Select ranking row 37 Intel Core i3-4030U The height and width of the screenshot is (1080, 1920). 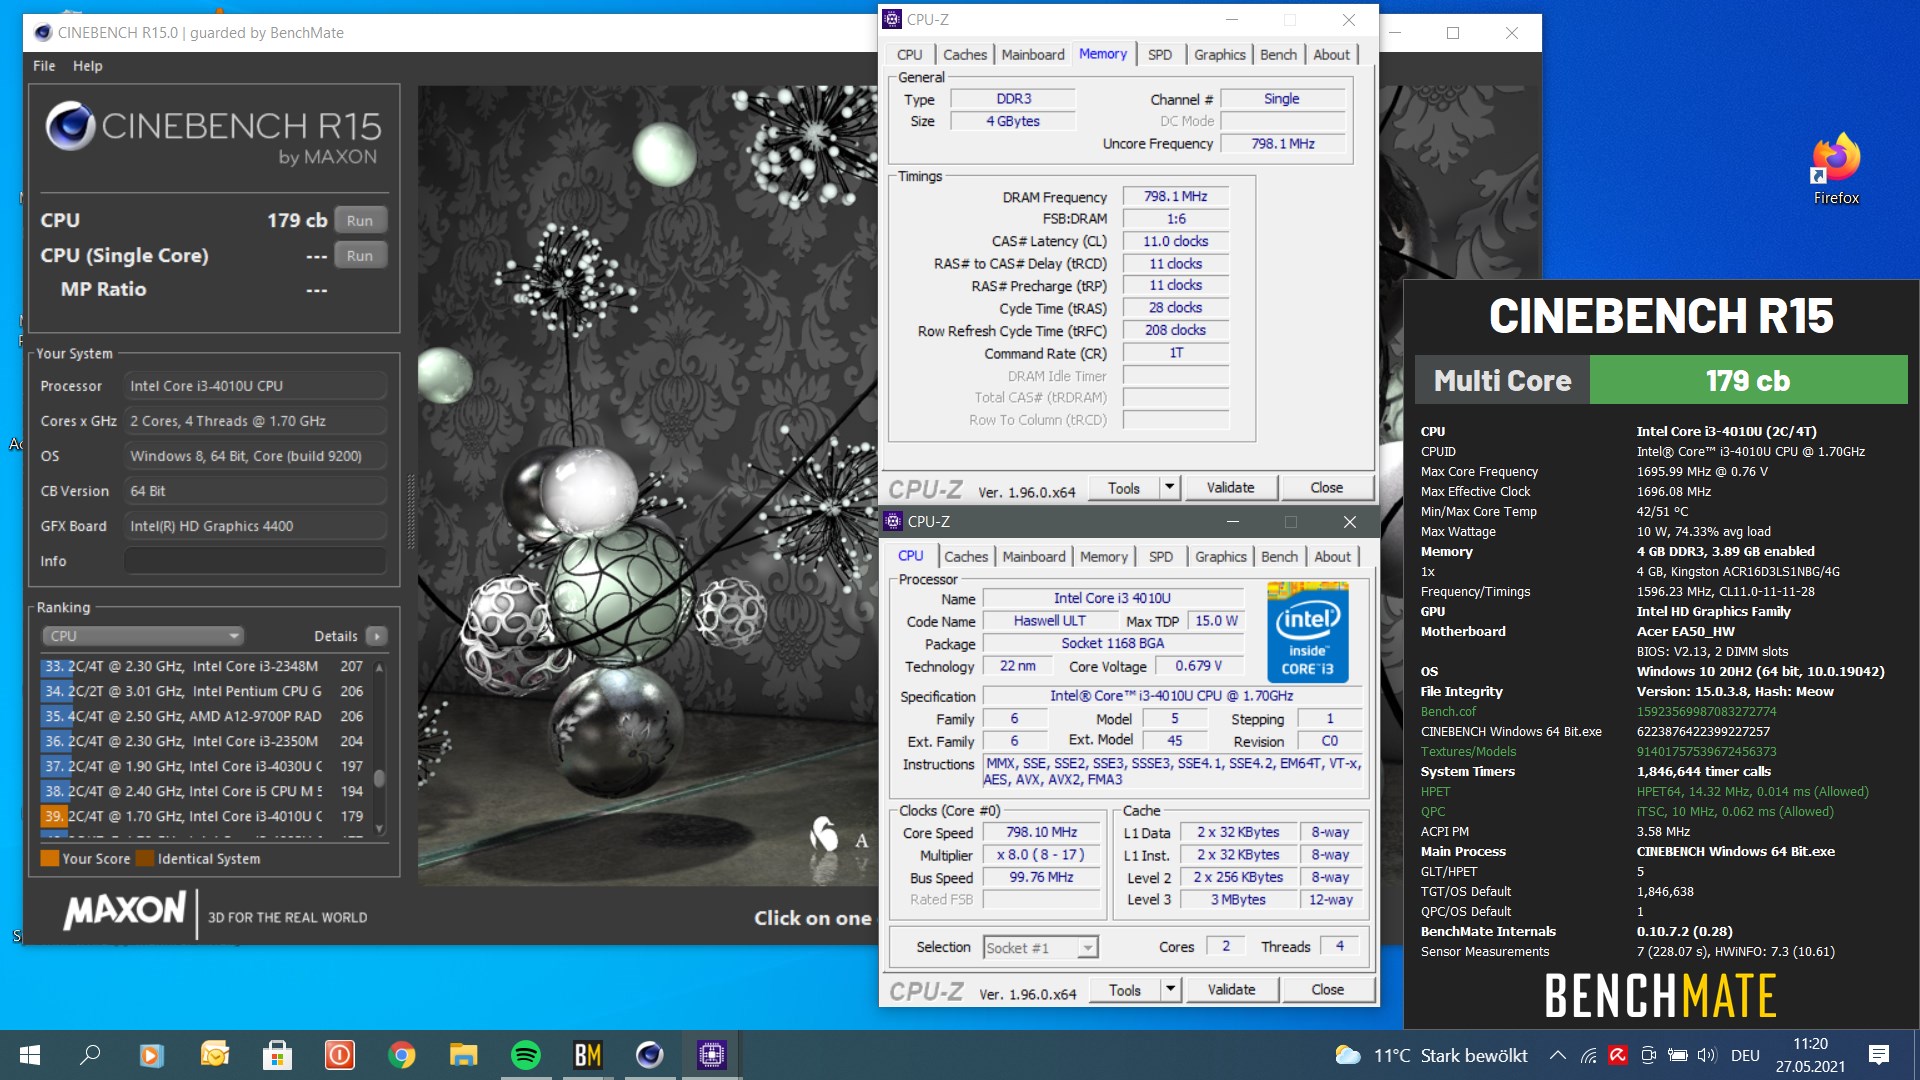(205, 766)
